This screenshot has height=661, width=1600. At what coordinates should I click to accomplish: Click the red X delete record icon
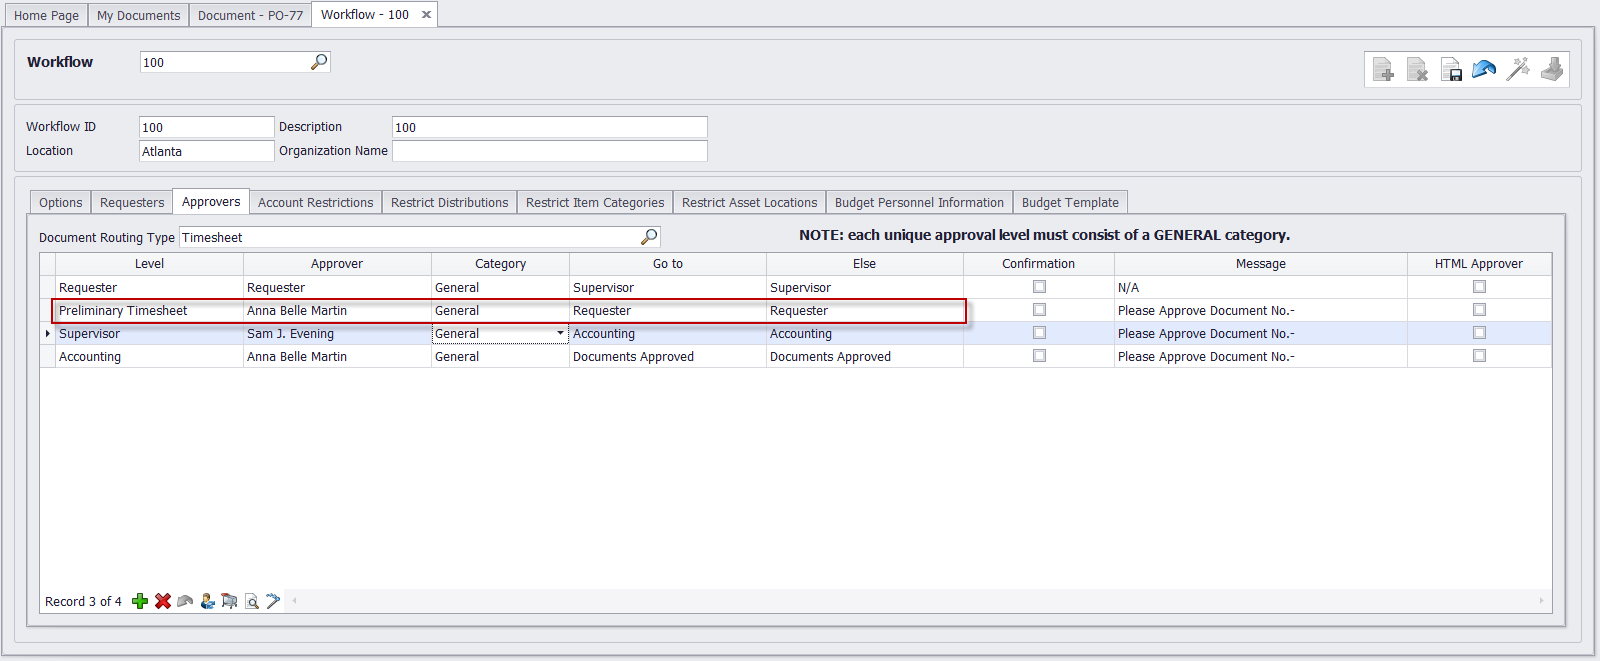click(x=163, y=601)
